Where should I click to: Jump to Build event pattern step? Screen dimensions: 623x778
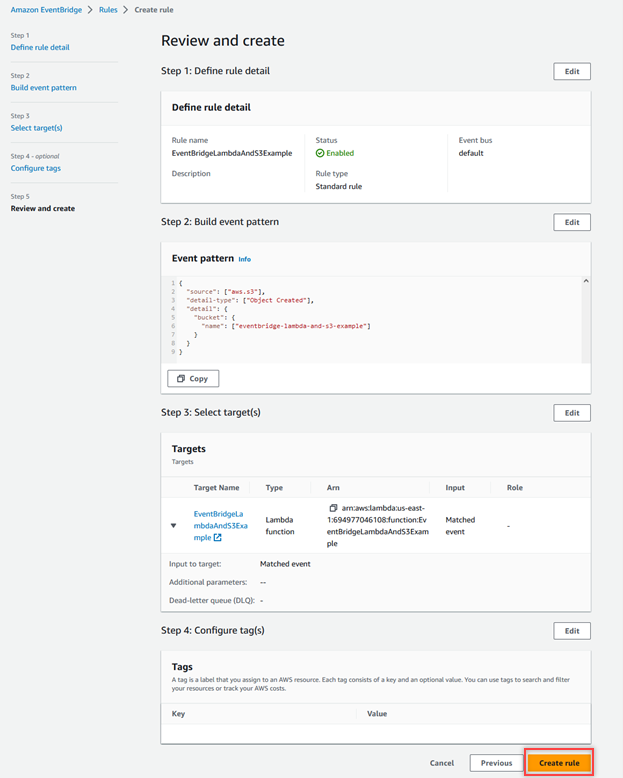coord(44,87)
